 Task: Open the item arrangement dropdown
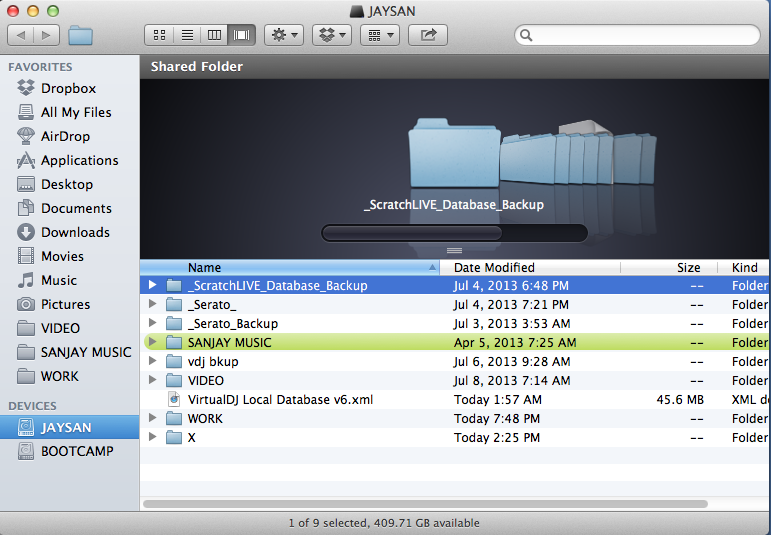coord(379,35)
